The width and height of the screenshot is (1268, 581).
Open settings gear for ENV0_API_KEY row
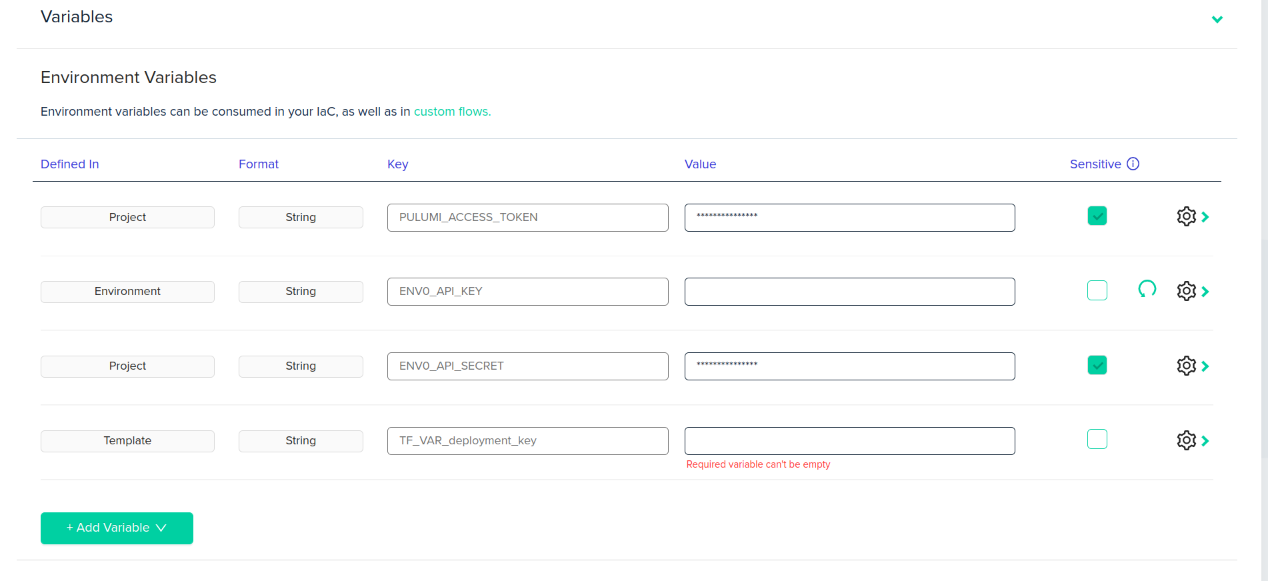1186,291
